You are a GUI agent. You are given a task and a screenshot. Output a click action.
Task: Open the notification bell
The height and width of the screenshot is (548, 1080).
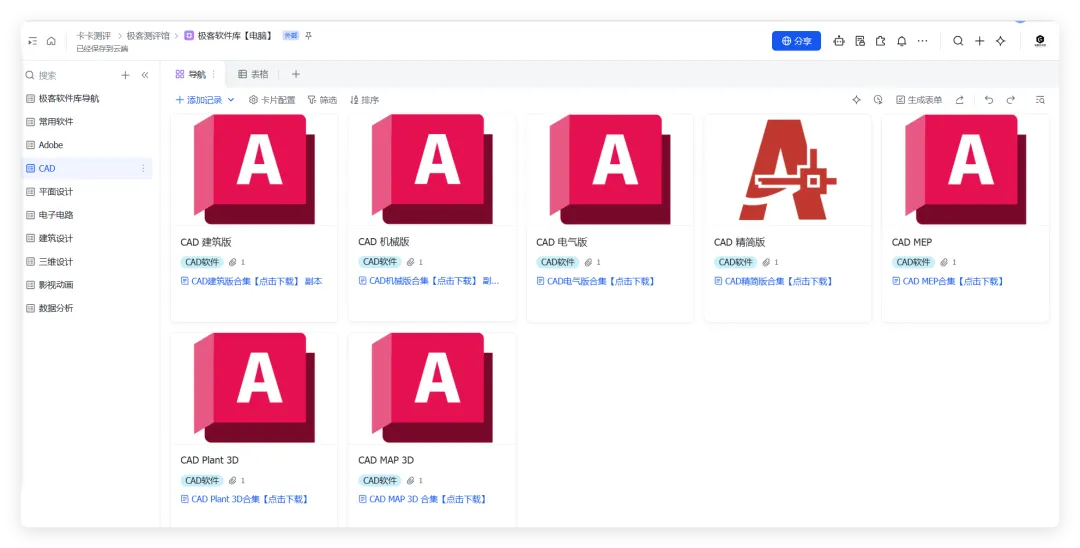pos(902,41)
